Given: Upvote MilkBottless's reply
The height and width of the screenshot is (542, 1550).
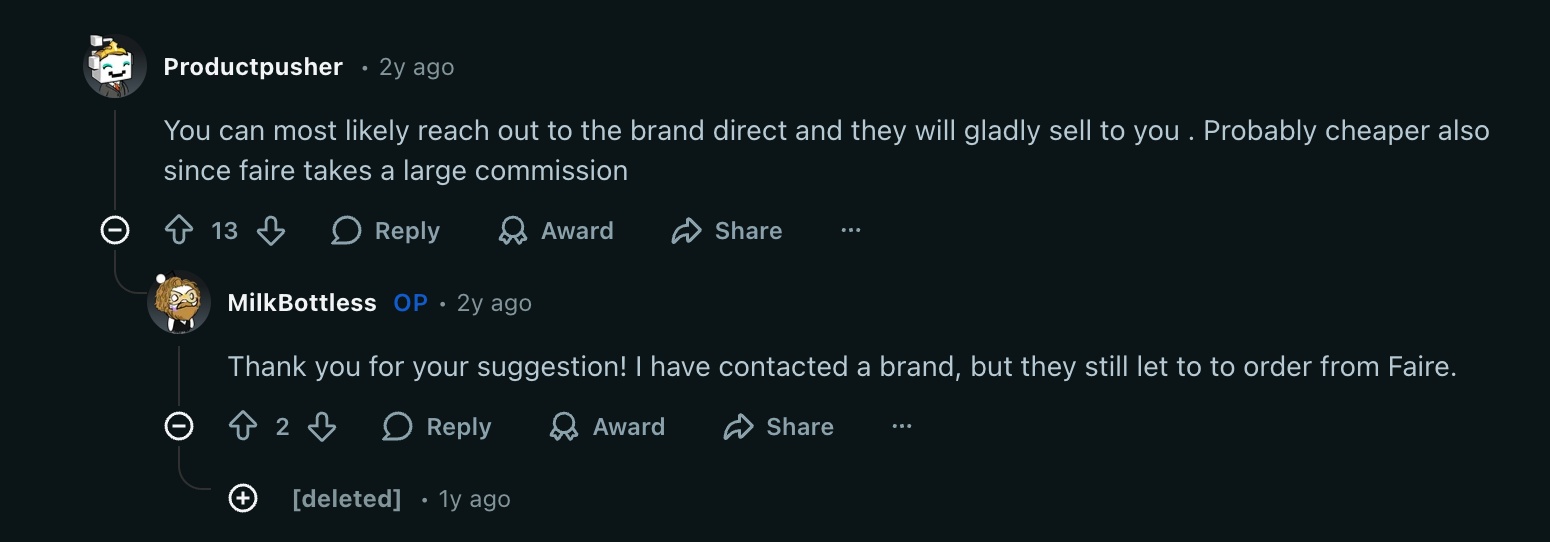Looking at the screenshot, I should click(x=243, y=427).
